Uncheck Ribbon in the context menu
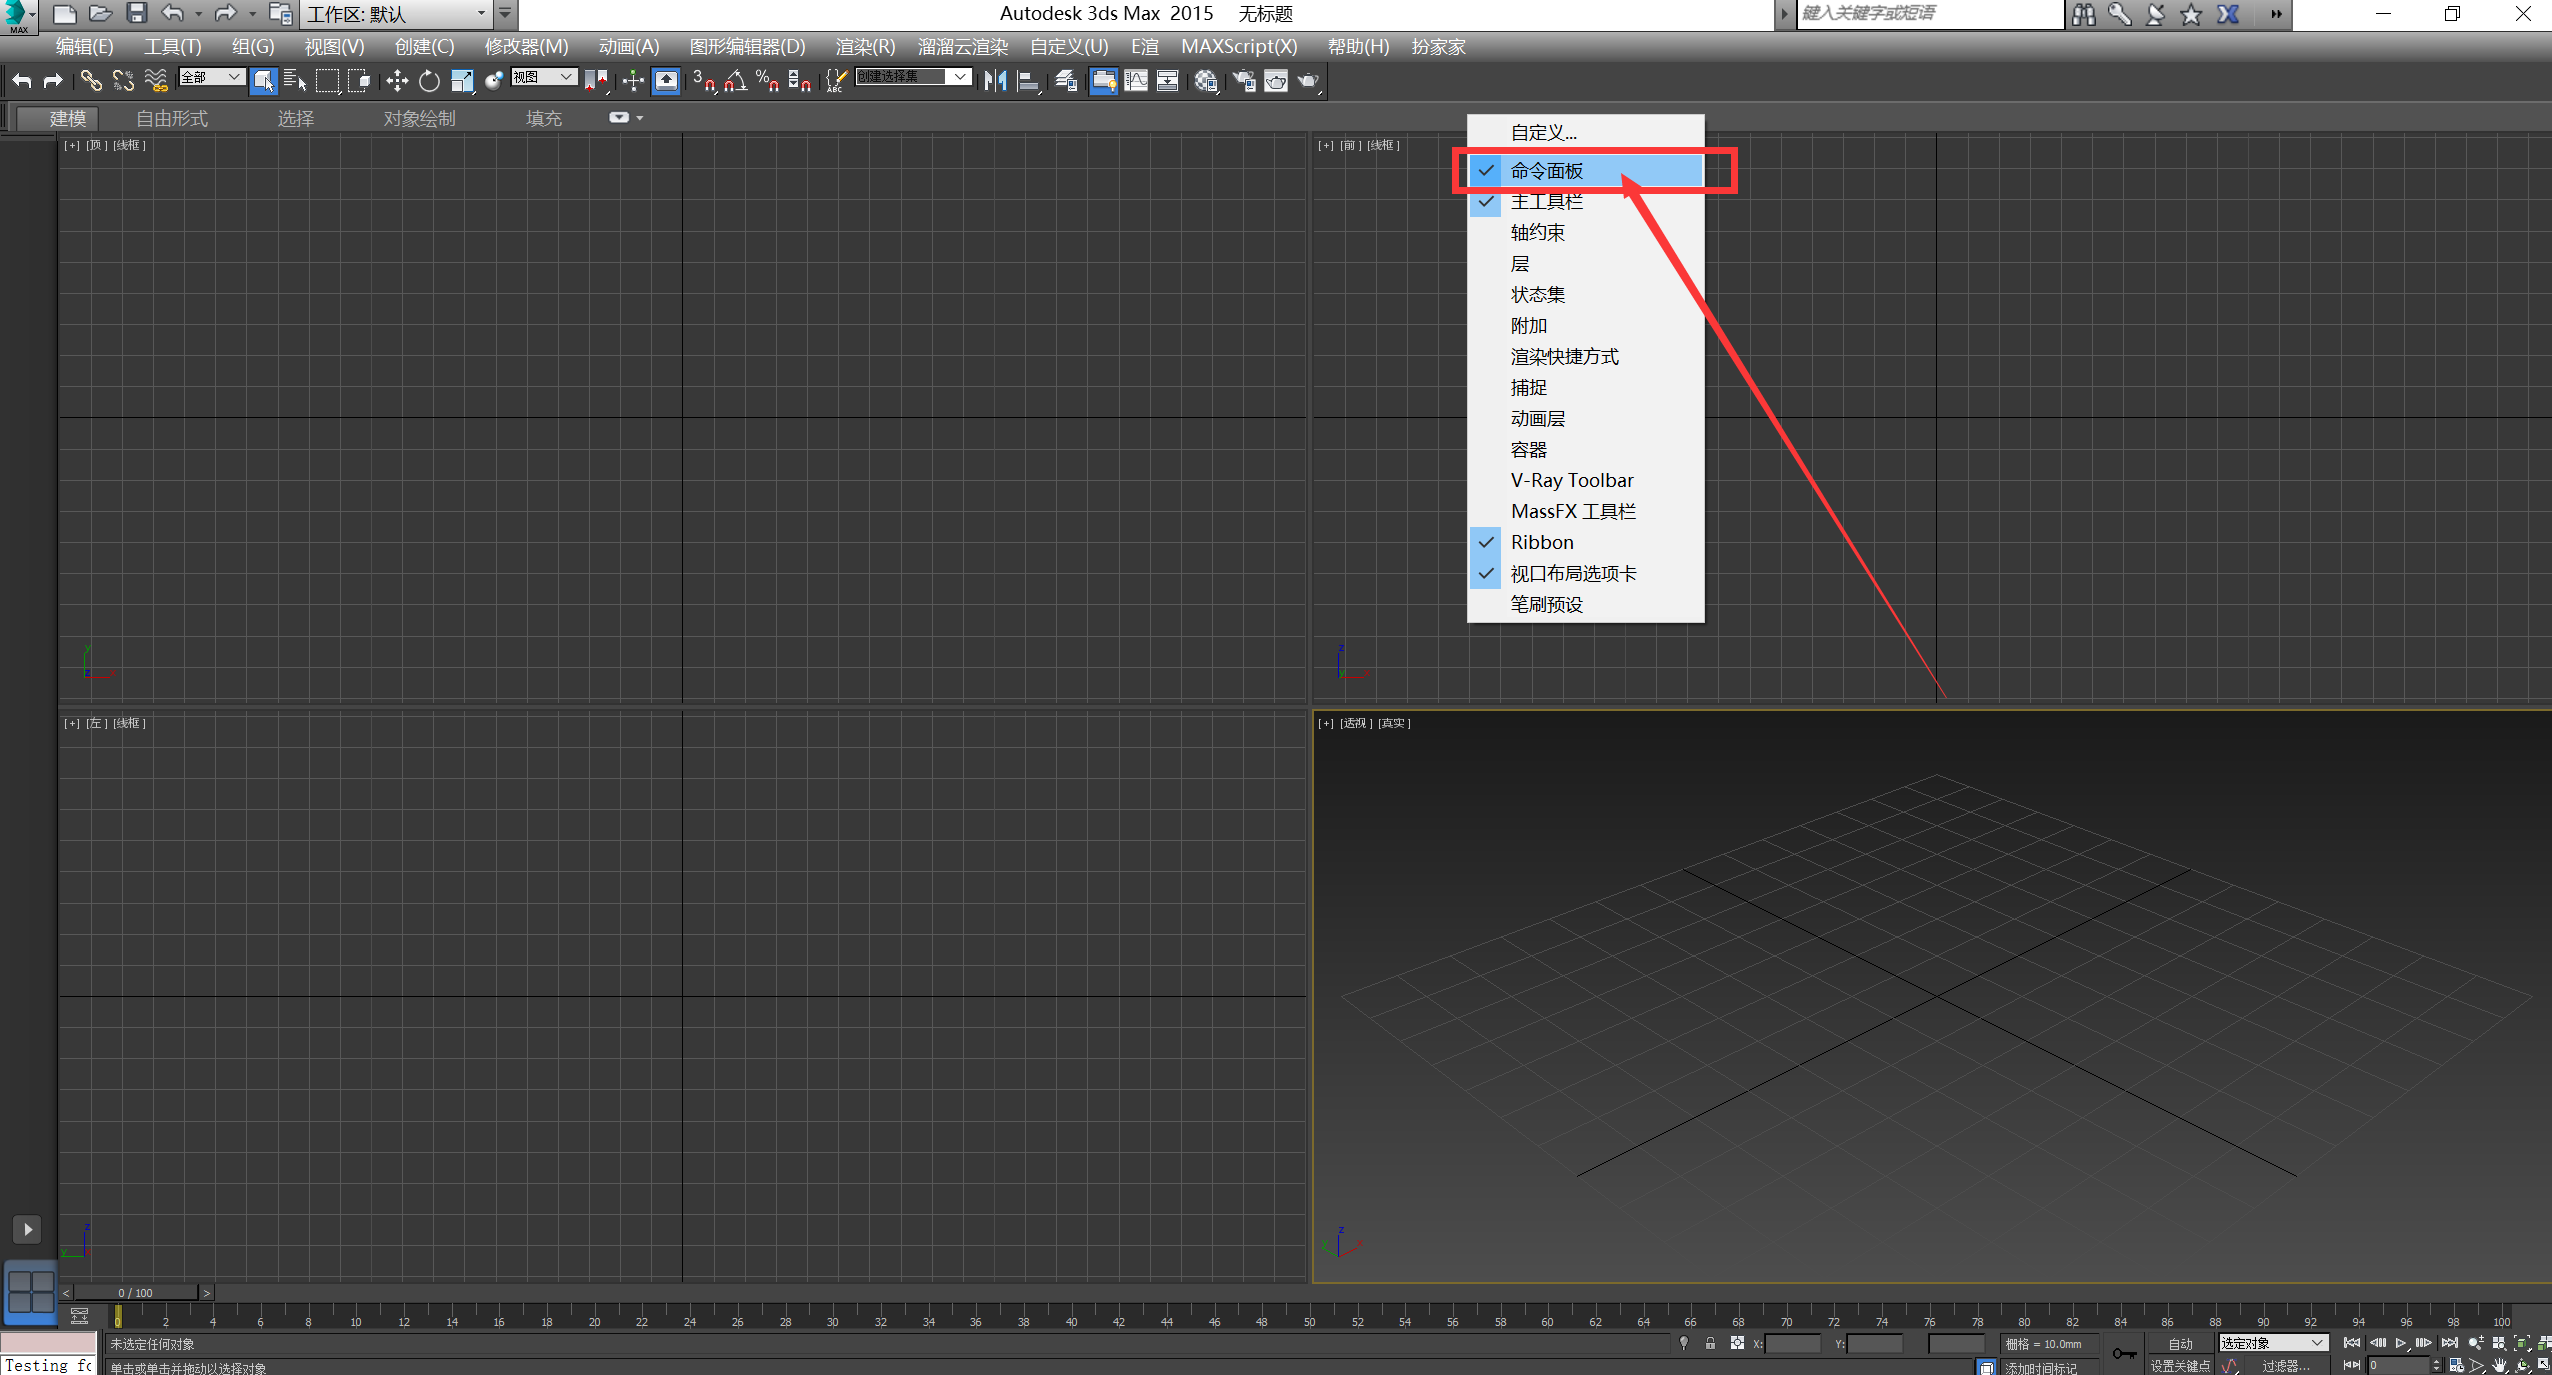 [1586, 542]
